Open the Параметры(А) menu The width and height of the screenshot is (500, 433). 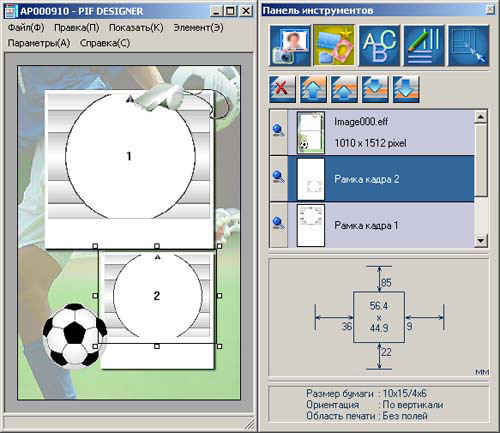(39, 43)
